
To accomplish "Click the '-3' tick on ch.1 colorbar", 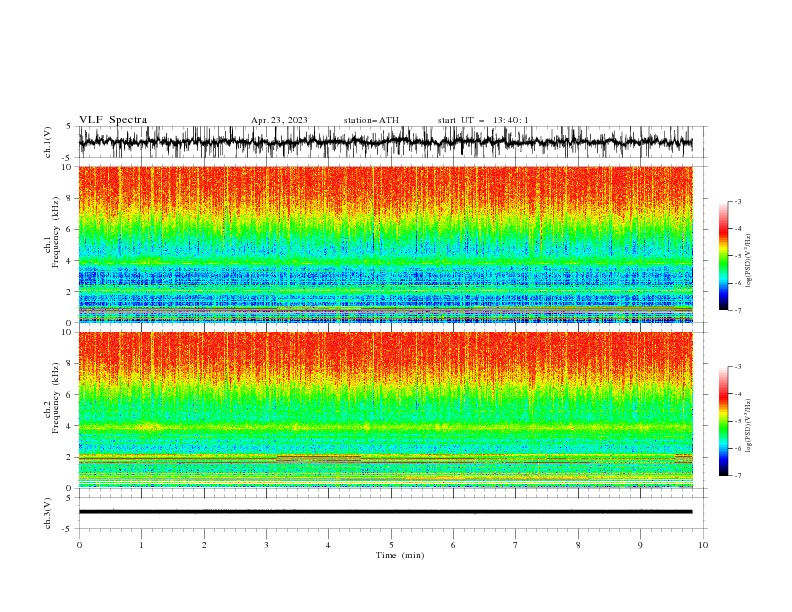I will (738, 201).
